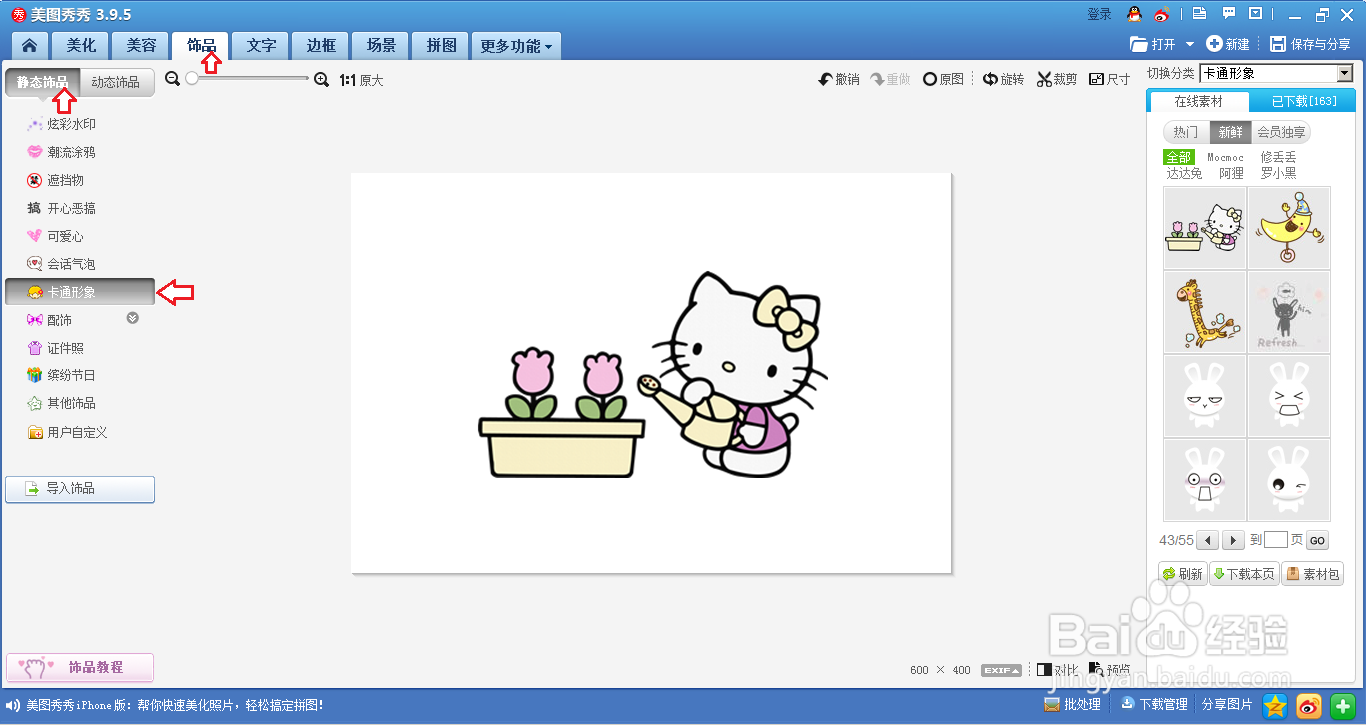Rotate the image with 旋转
The width and height of the screenshot is (1366, 725).
1003,79
